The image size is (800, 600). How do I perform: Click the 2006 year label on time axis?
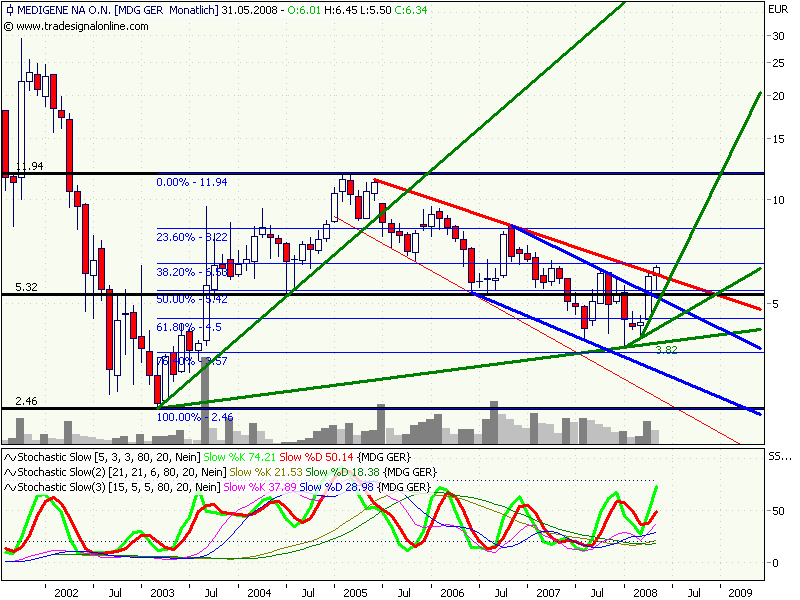(x=452, y=593)
